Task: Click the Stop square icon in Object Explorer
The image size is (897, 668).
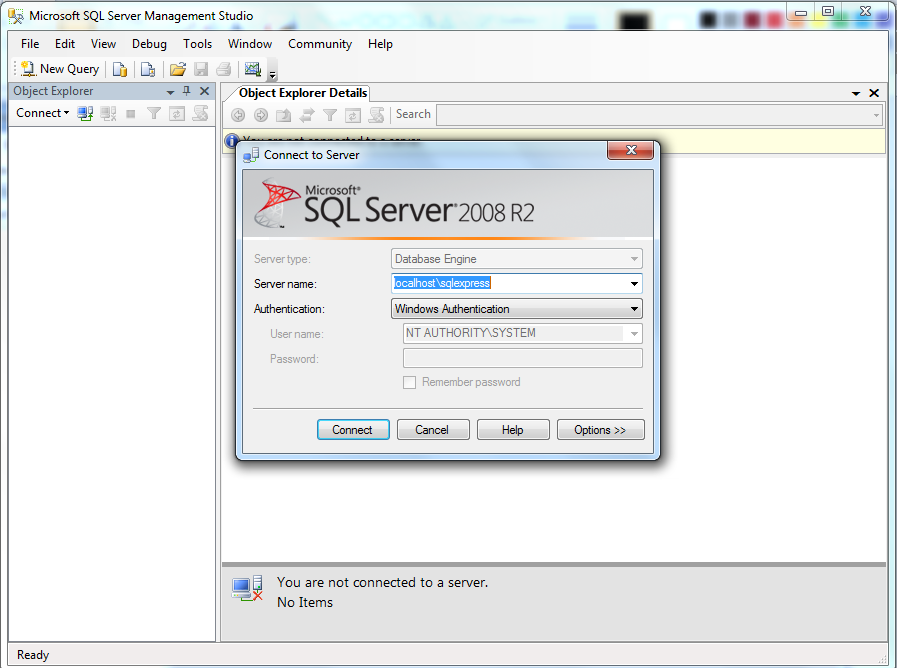Action: [131, 114]
